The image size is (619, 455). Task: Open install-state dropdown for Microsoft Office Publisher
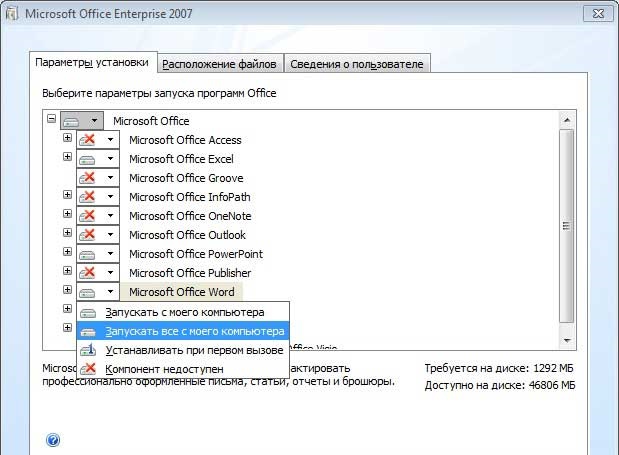pos(98,272)
